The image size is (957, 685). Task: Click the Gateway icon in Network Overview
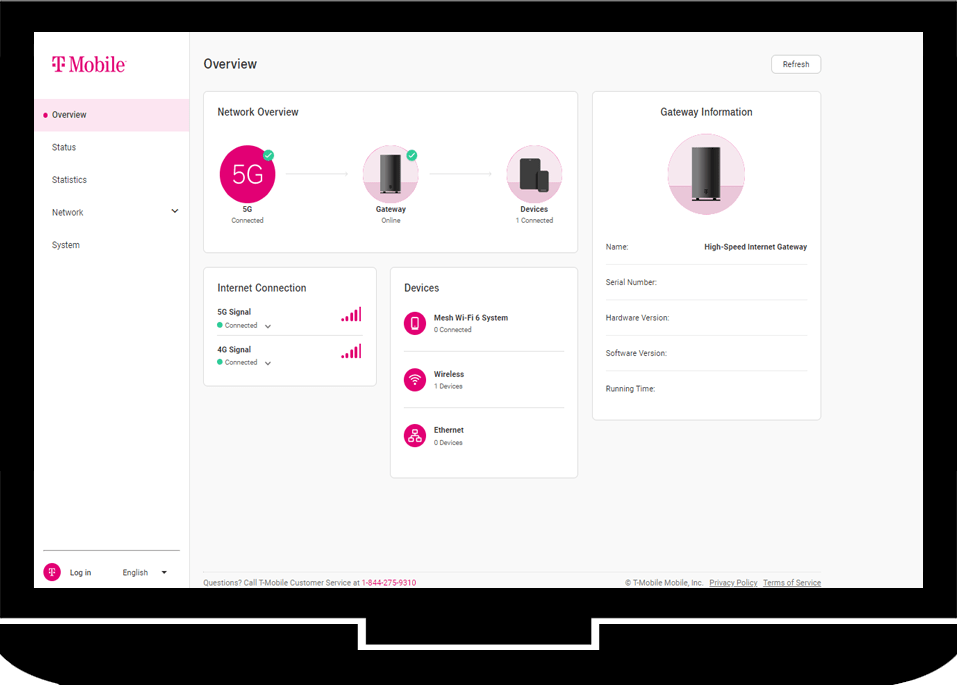[x=390, y=174]
